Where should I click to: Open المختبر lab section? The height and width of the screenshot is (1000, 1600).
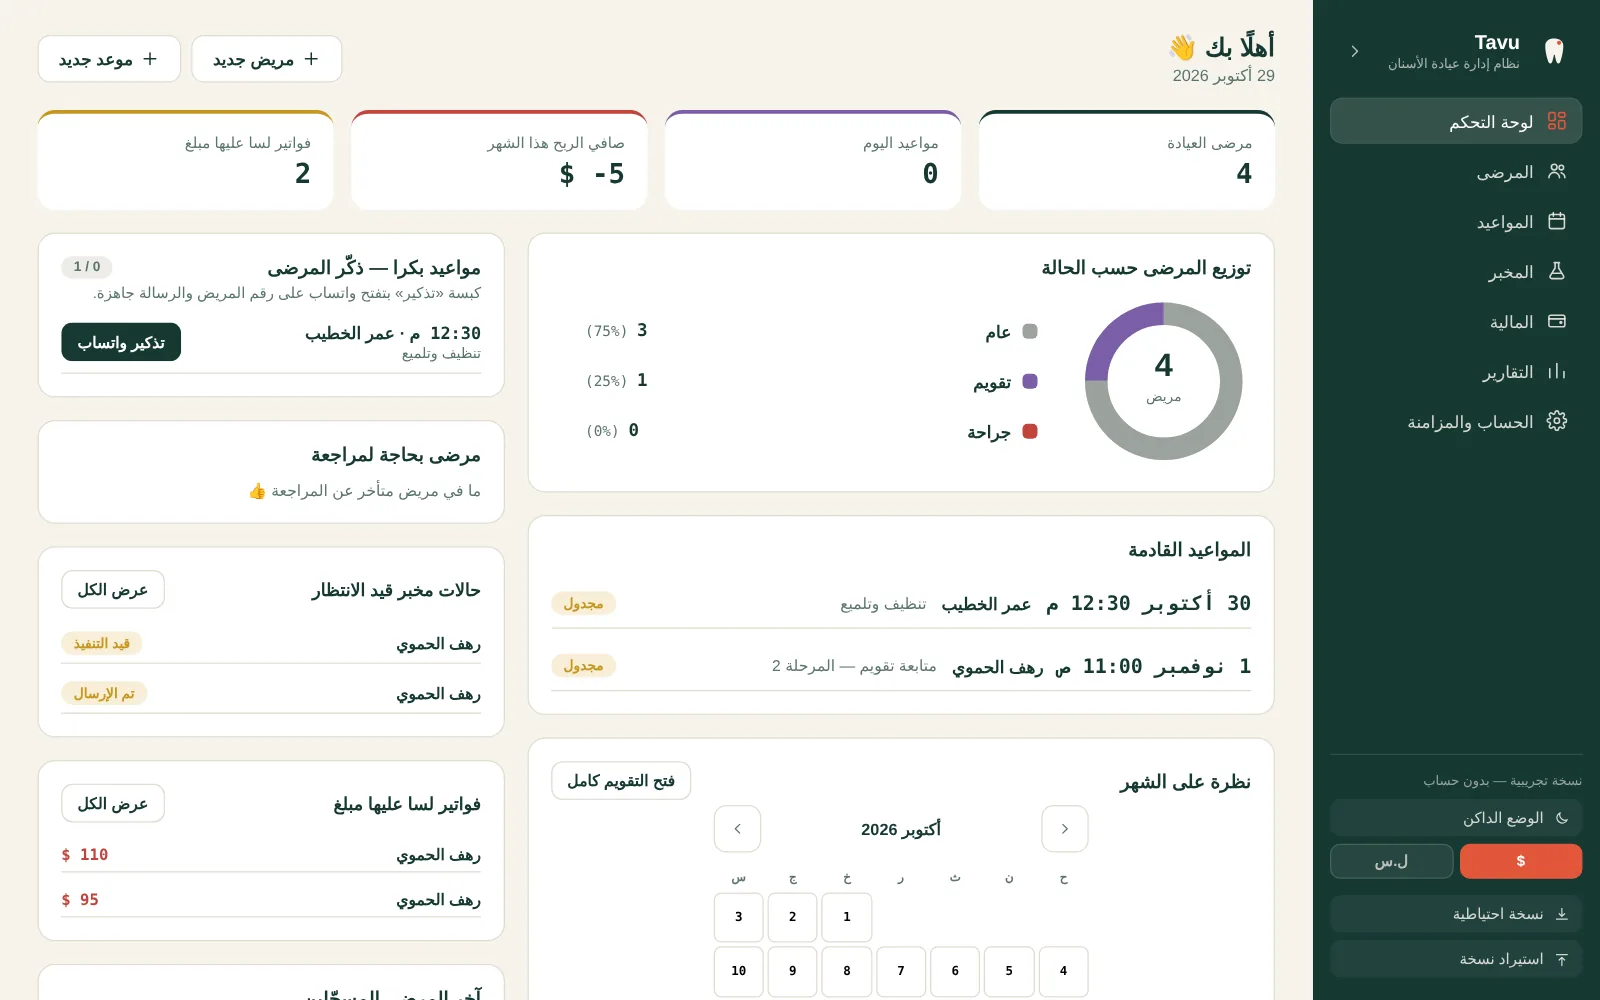tap(1456, 271)
